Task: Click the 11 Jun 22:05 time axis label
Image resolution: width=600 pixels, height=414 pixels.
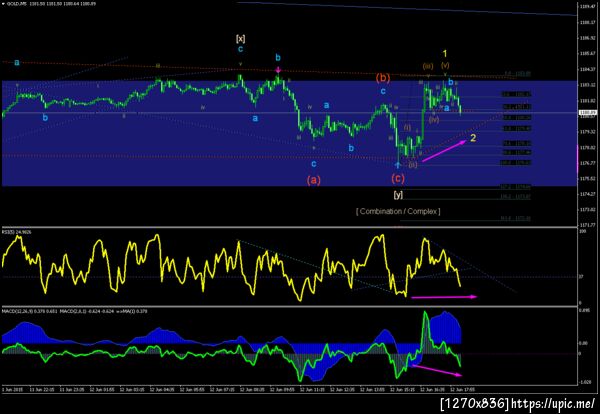Action: point(43,389)
